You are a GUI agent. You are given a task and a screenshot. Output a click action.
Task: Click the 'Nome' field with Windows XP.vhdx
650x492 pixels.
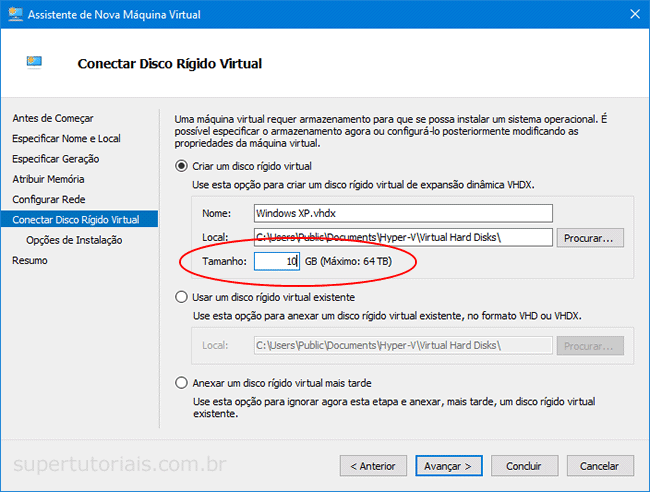pos(403,213)
